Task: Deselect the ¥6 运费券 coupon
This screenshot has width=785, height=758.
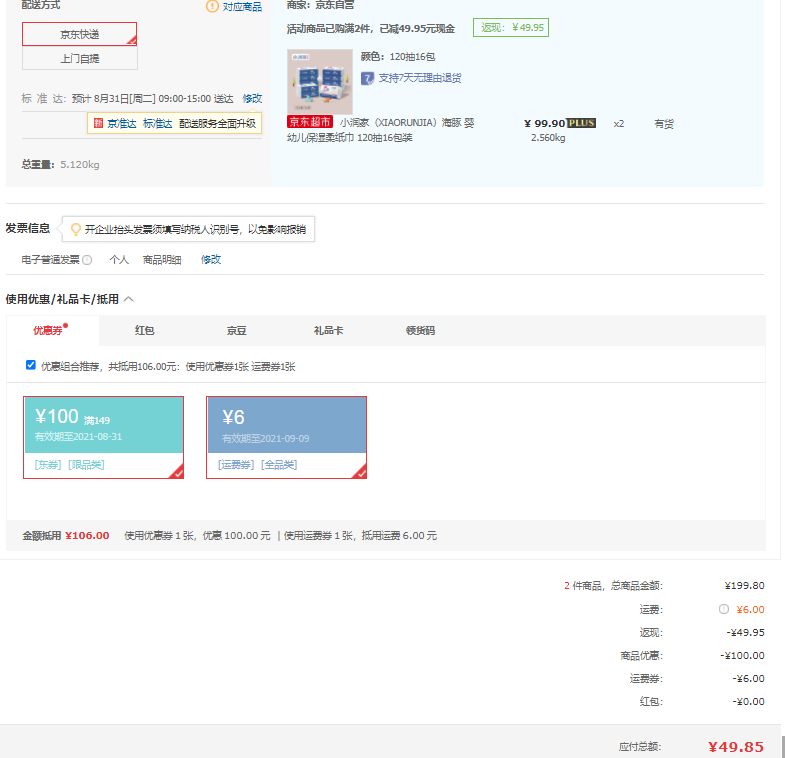Action: (x=286, y=438)
